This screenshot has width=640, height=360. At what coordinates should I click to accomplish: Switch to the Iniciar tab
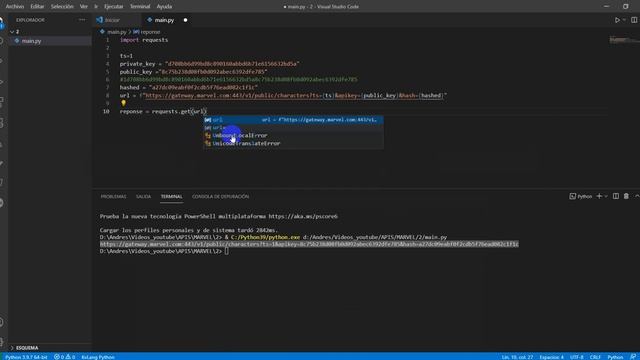pyautogui.click(x=112, y=20)
